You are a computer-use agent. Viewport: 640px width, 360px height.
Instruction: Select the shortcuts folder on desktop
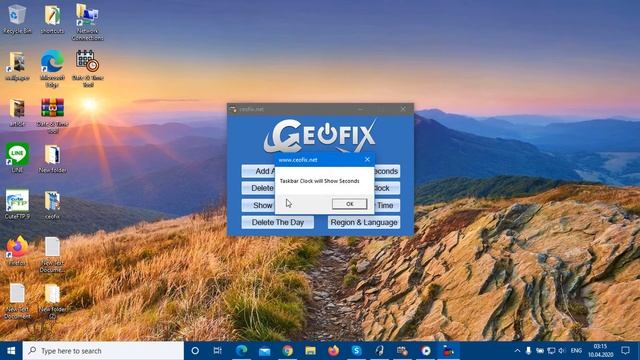52,19
